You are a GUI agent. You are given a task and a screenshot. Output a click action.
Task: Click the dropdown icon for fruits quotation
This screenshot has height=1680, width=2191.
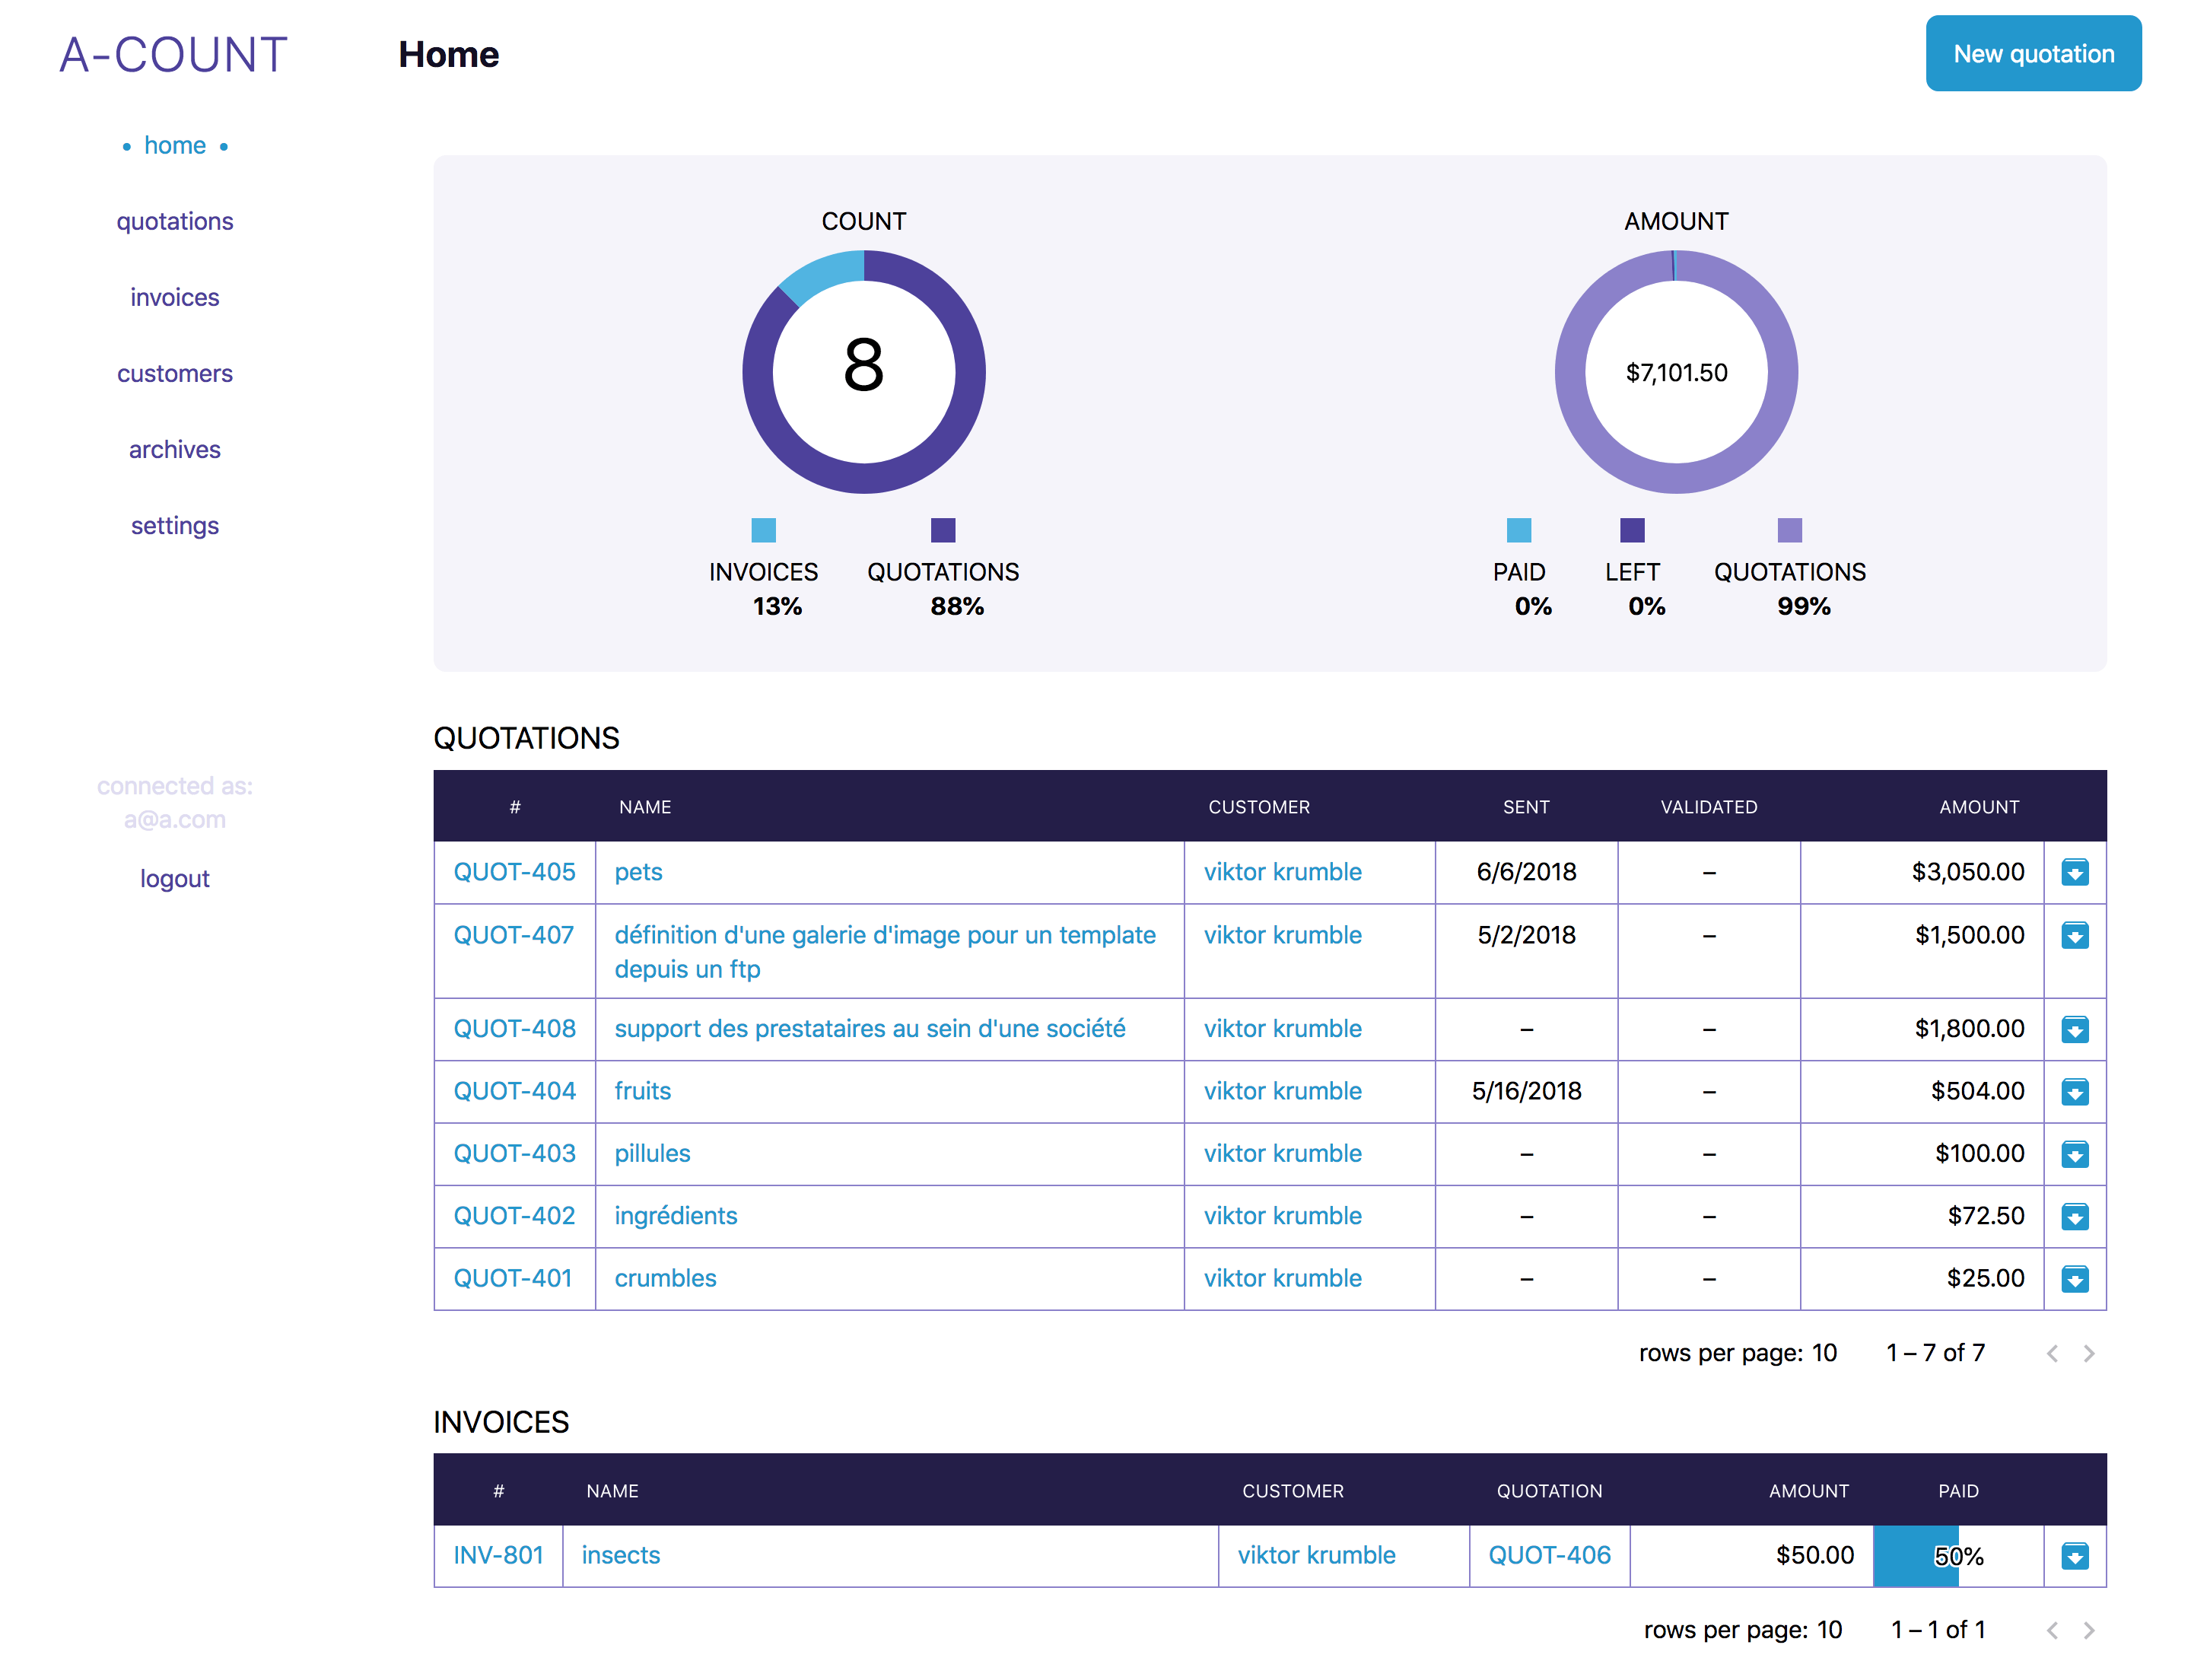click(2074, 1091)
